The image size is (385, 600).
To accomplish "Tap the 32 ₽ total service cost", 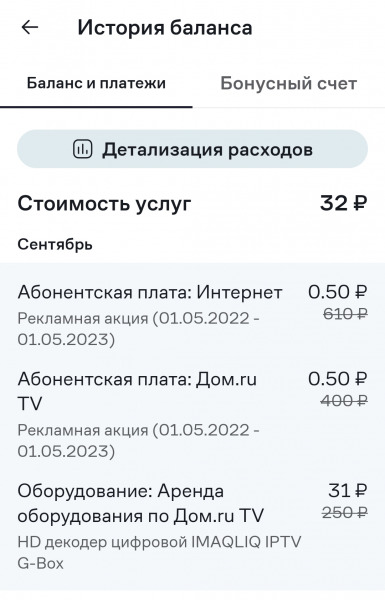I will (343, 203).
